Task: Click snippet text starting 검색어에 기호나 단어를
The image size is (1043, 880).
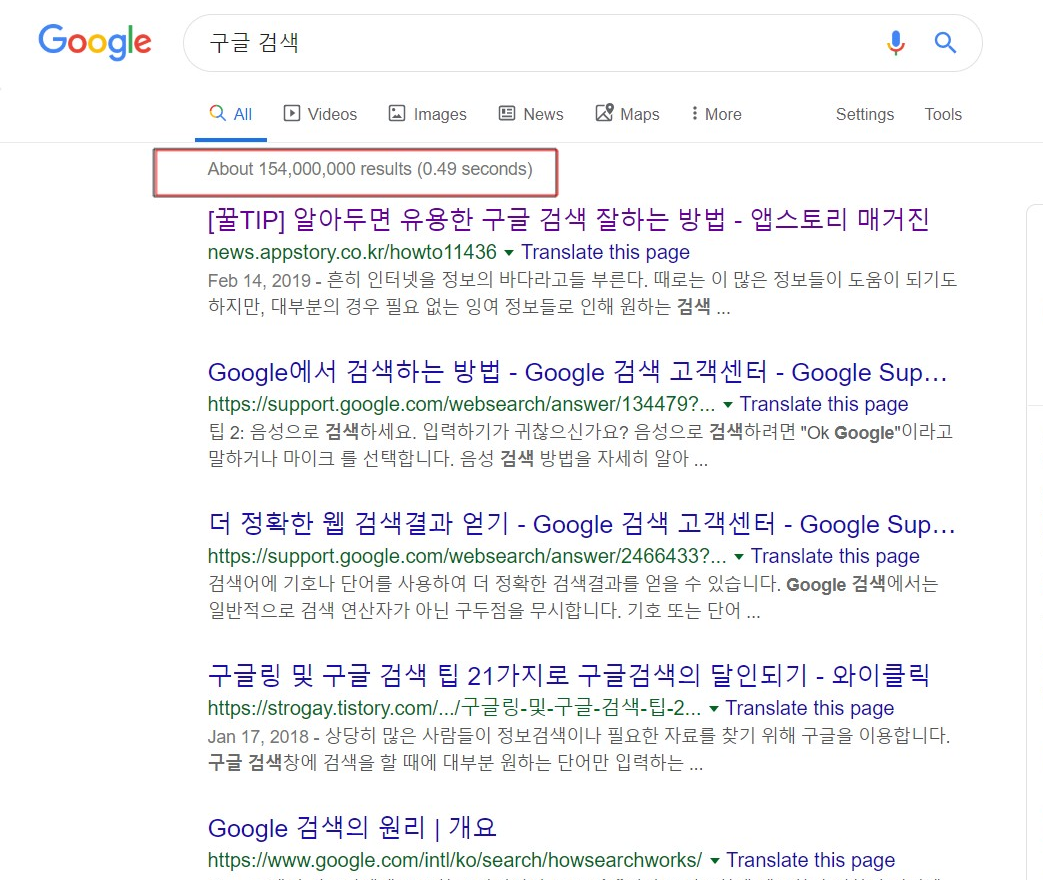Action: (x=573, y=597)
